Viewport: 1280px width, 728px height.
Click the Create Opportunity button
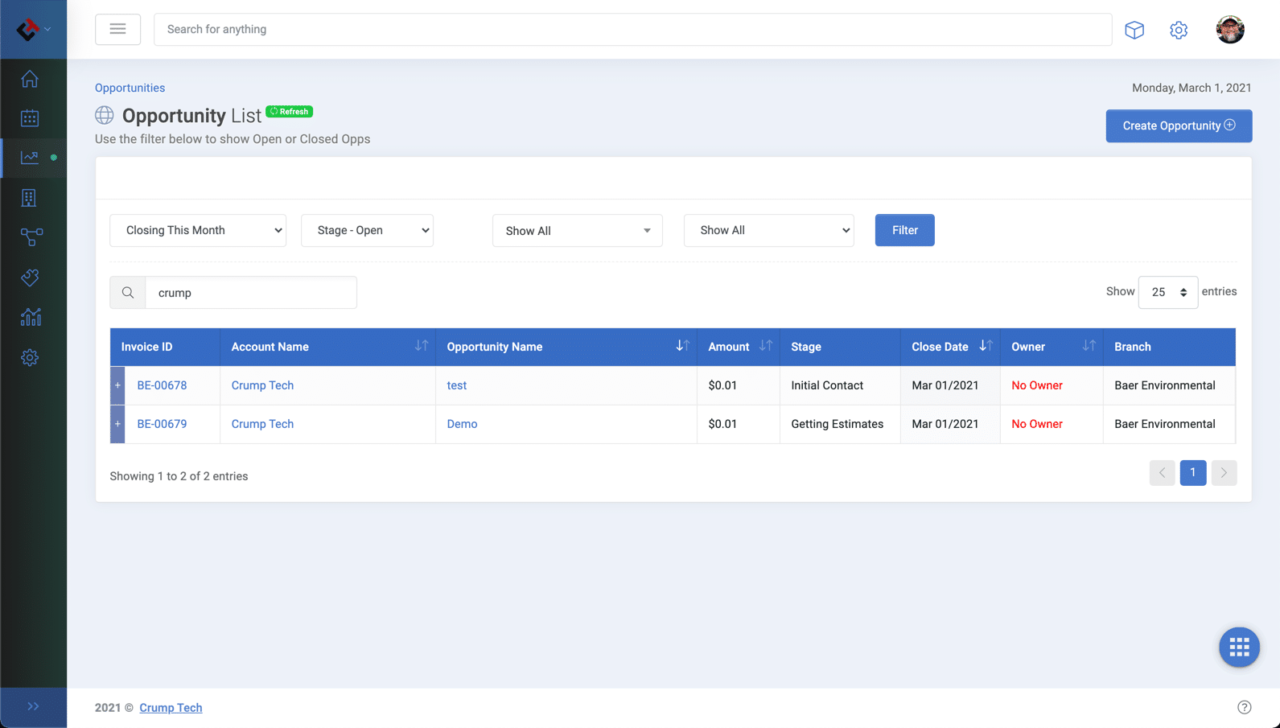click(x=1178, y=126)
